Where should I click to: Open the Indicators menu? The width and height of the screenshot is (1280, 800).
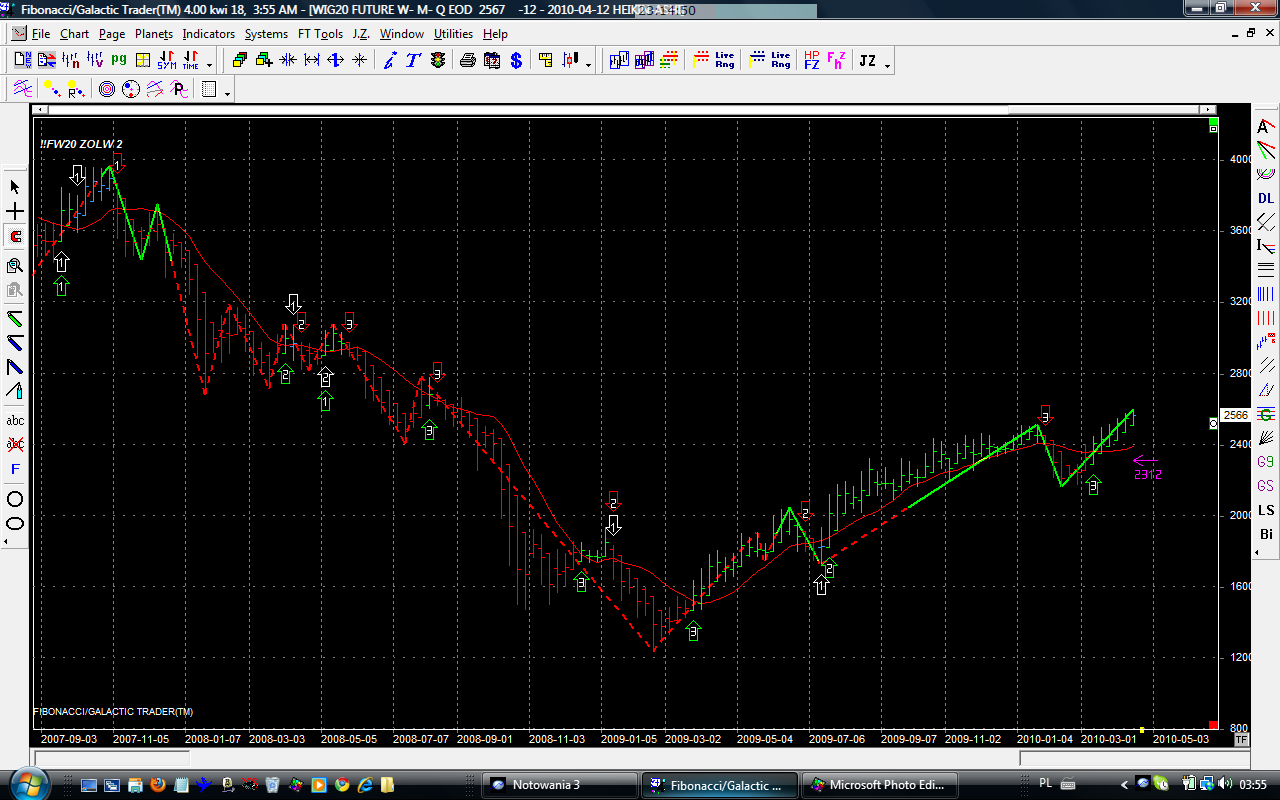click(x=208, y=34)
